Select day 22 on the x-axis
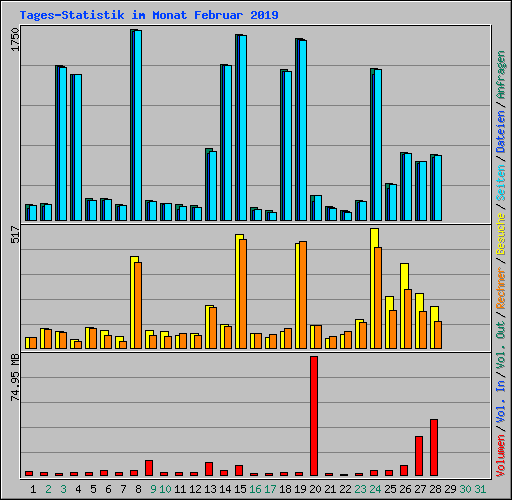This screenshot has width=512, height=500. [345, 489]
